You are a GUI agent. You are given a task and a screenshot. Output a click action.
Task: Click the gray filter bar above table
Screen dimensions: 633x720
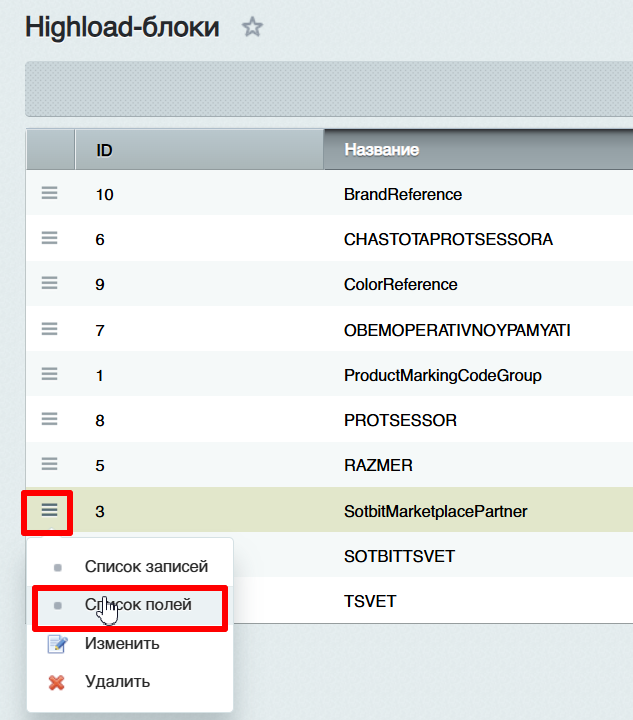point(328,89)
